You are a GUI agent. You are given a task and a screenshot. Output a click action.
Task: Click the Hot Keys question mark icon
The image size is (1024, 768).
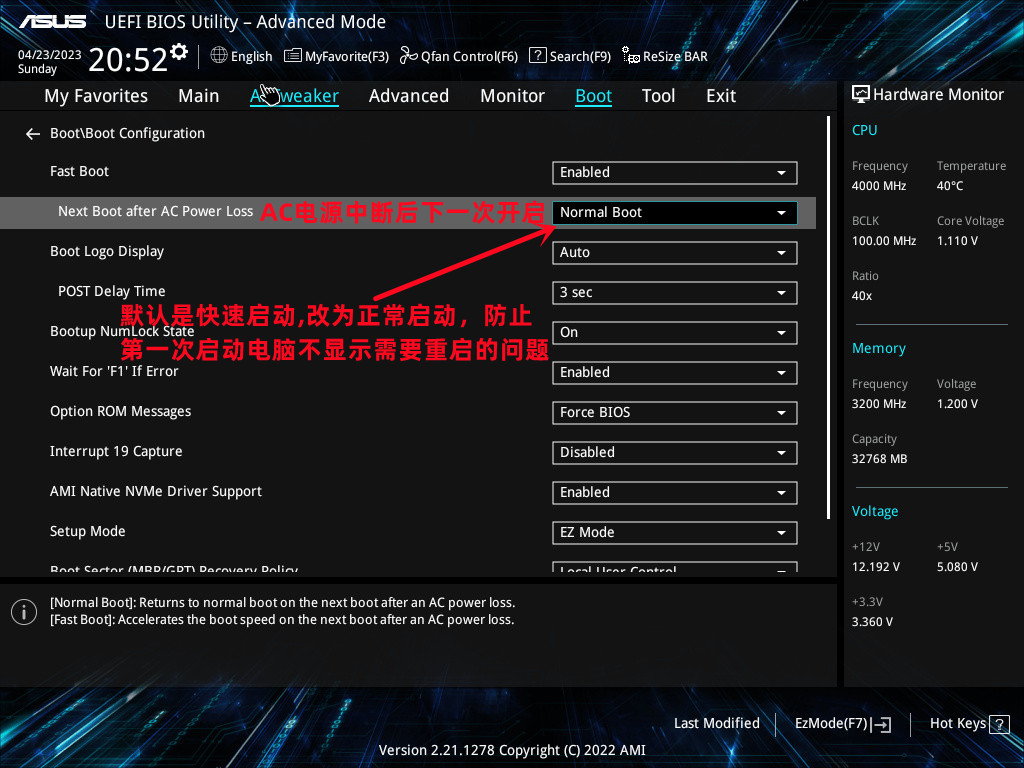coord(999,724)
